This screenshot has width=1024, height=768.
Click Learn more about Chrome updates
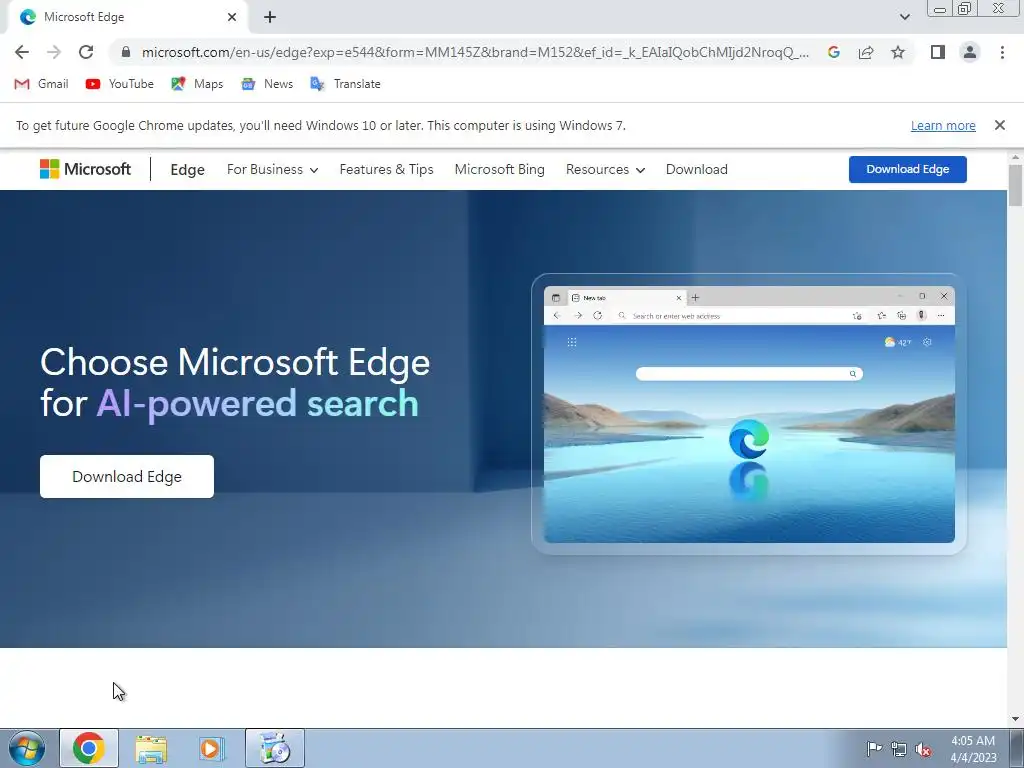pos(943,125)
